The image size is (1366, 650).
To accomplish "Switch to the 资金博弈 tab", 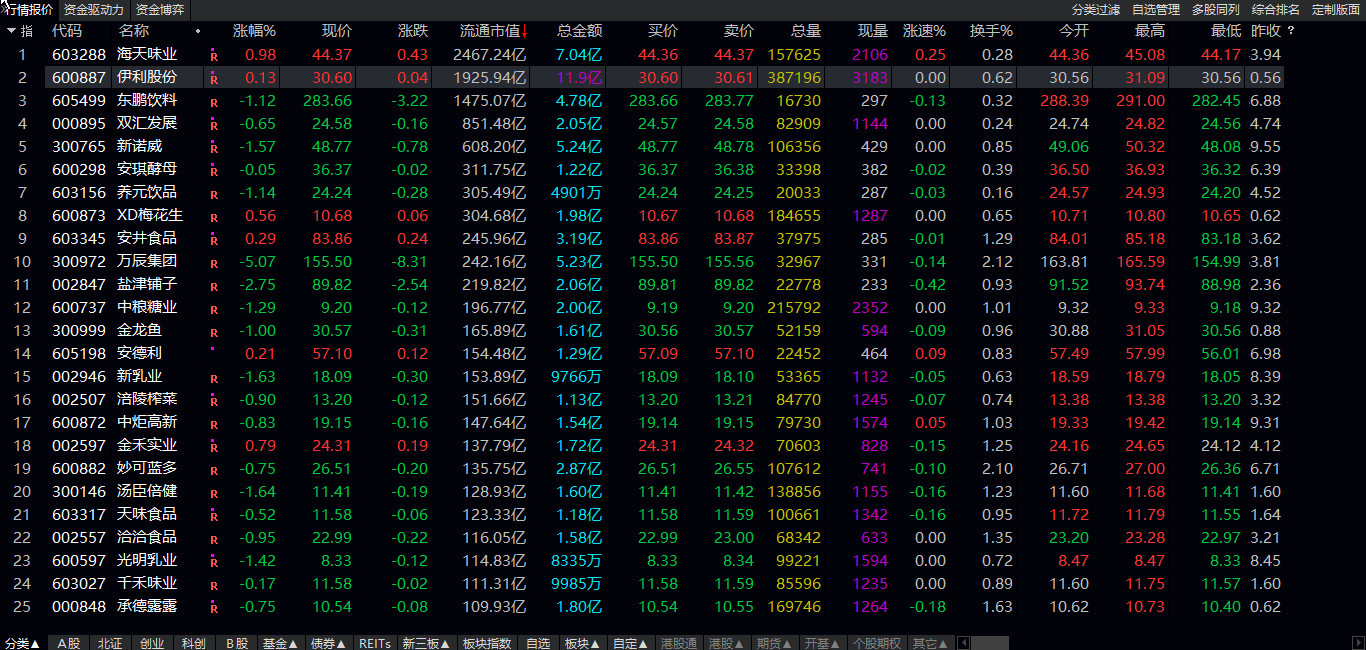I will pos(160,9).
